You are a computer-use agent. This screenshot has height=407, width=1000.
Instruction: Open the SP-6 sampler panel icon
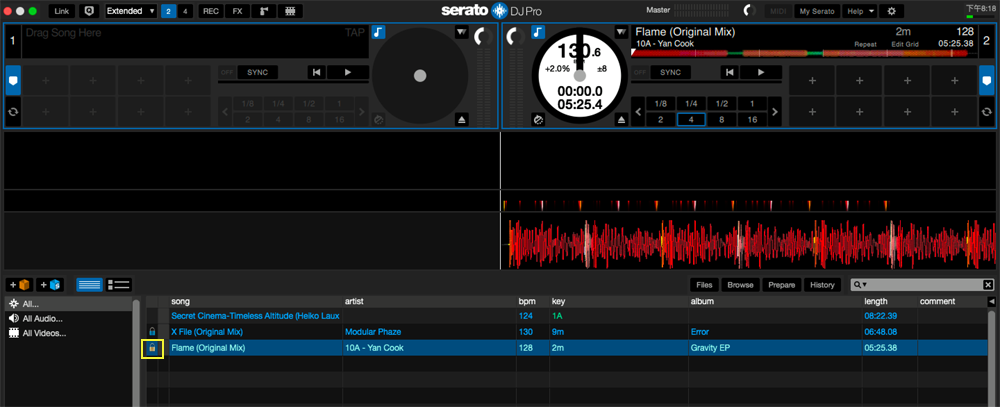click(x=264, y=11)
